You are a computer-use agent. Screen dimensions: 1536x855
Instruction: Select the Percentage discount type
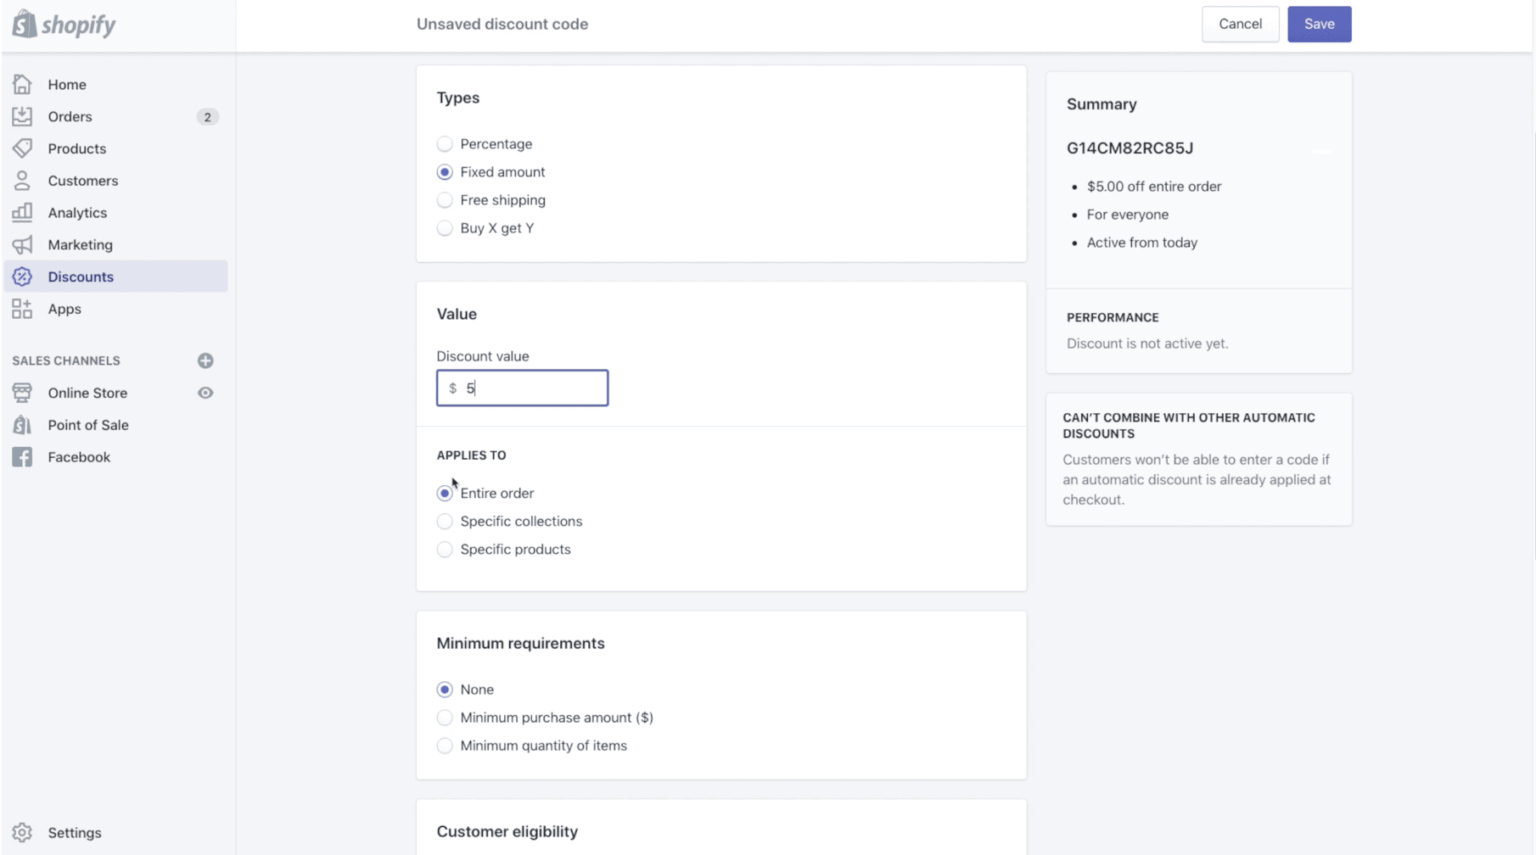coord(445,144)
